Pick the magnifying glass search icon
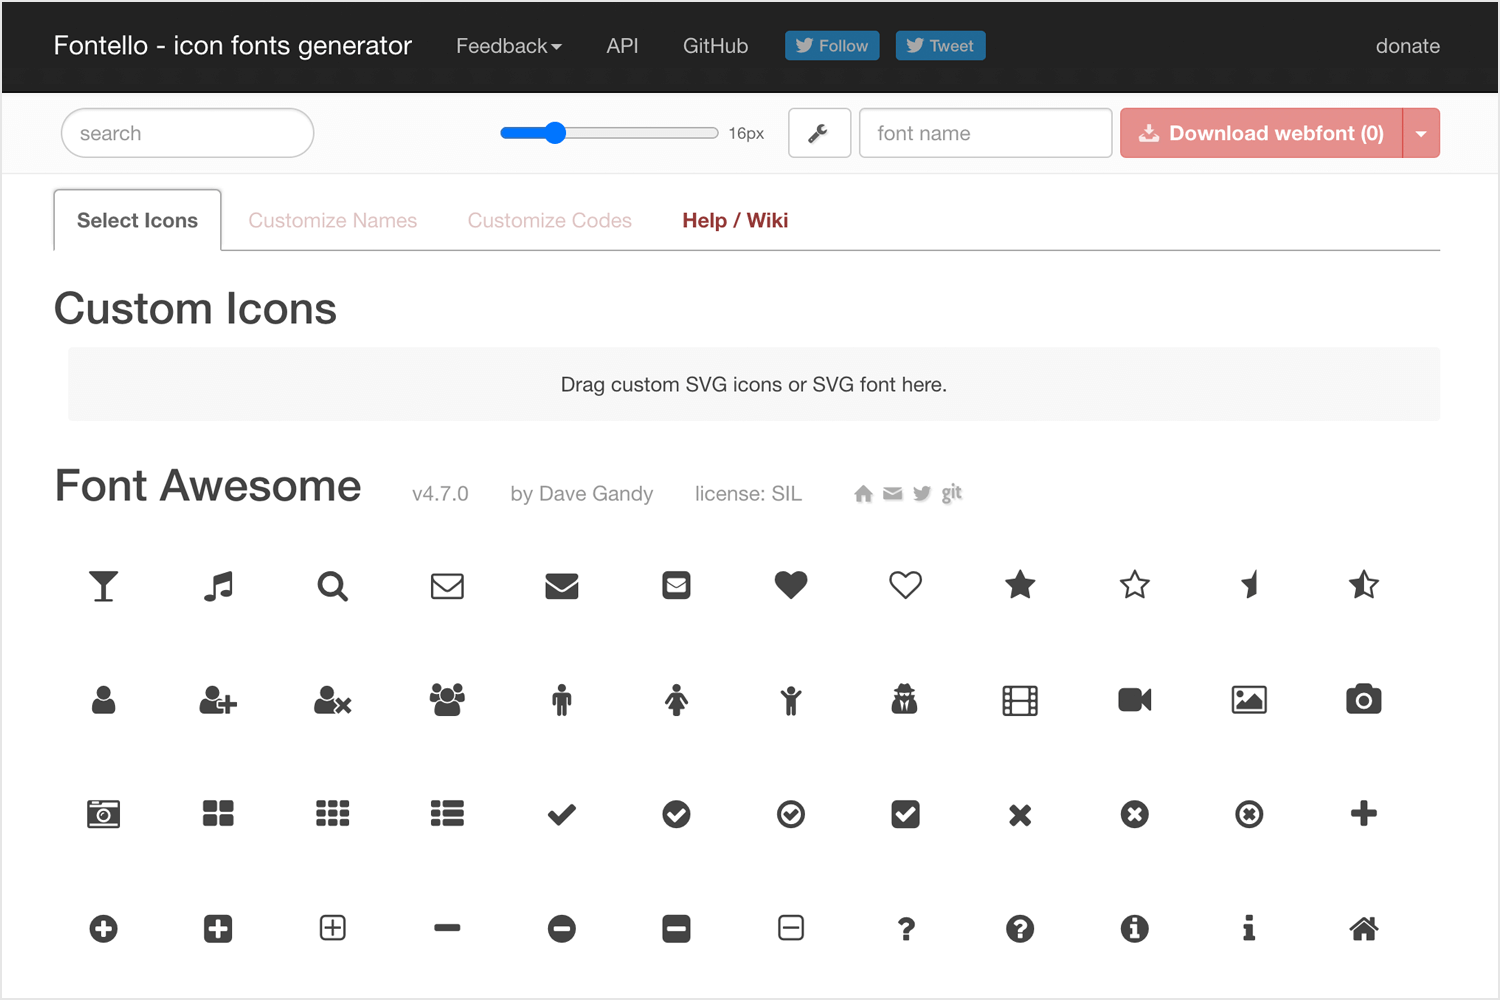 (x=333, y=586)
